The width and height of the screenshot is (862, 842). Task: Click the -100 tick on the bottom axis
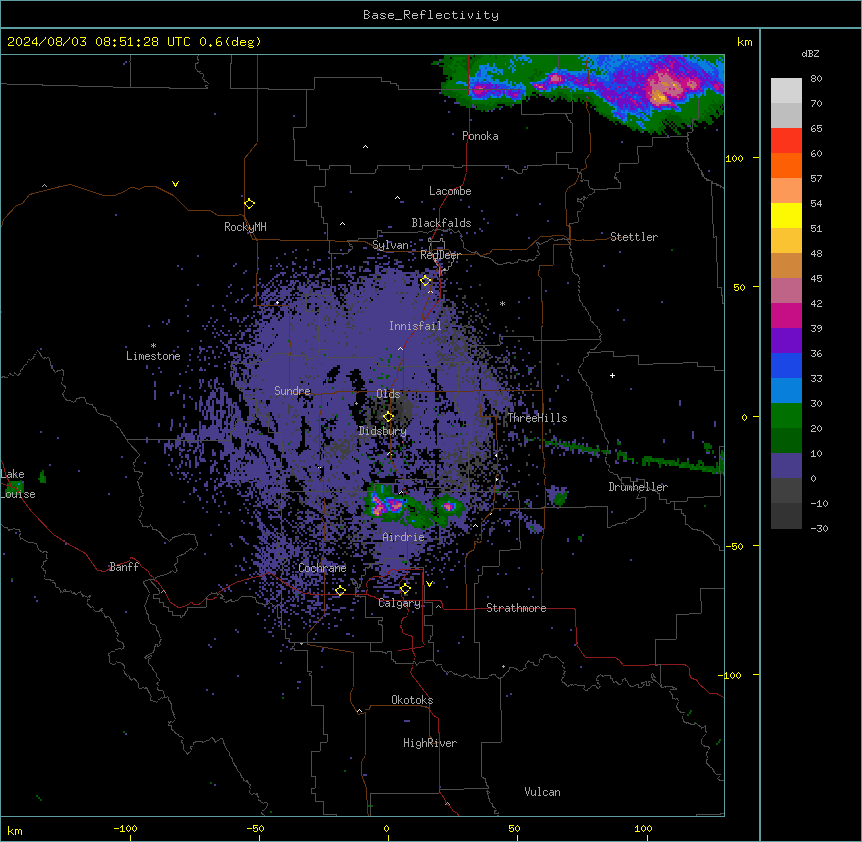tap(125, 828)
